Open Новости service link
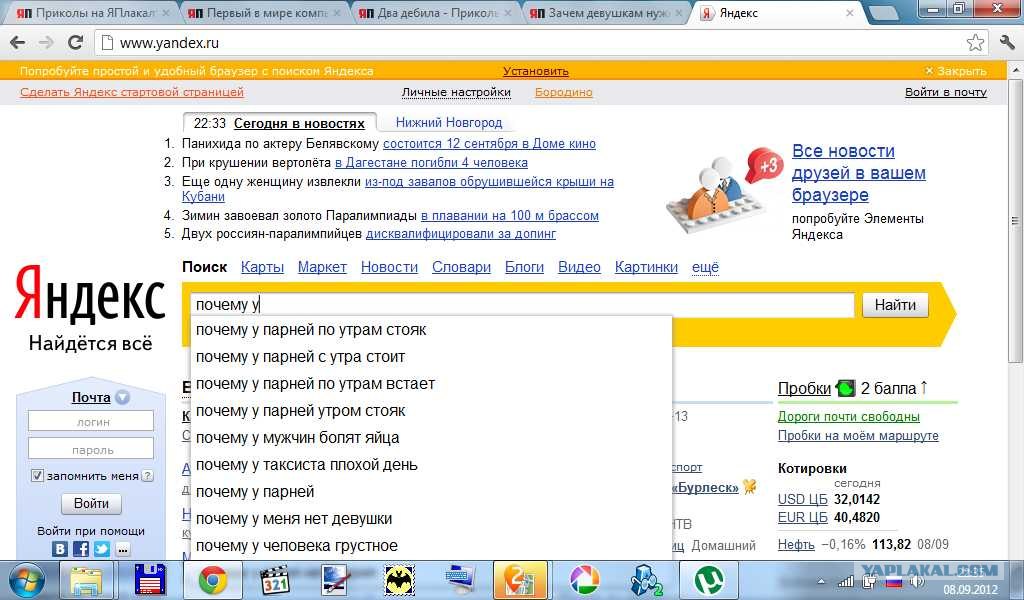 coord(389,267)
